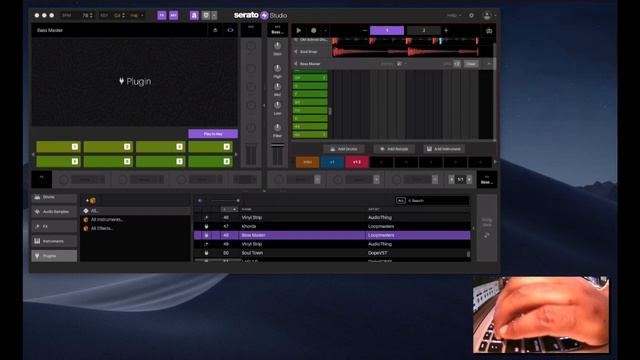Open the second right-side FX slot dropdown

pyautogui.click(x=376, y=180)
